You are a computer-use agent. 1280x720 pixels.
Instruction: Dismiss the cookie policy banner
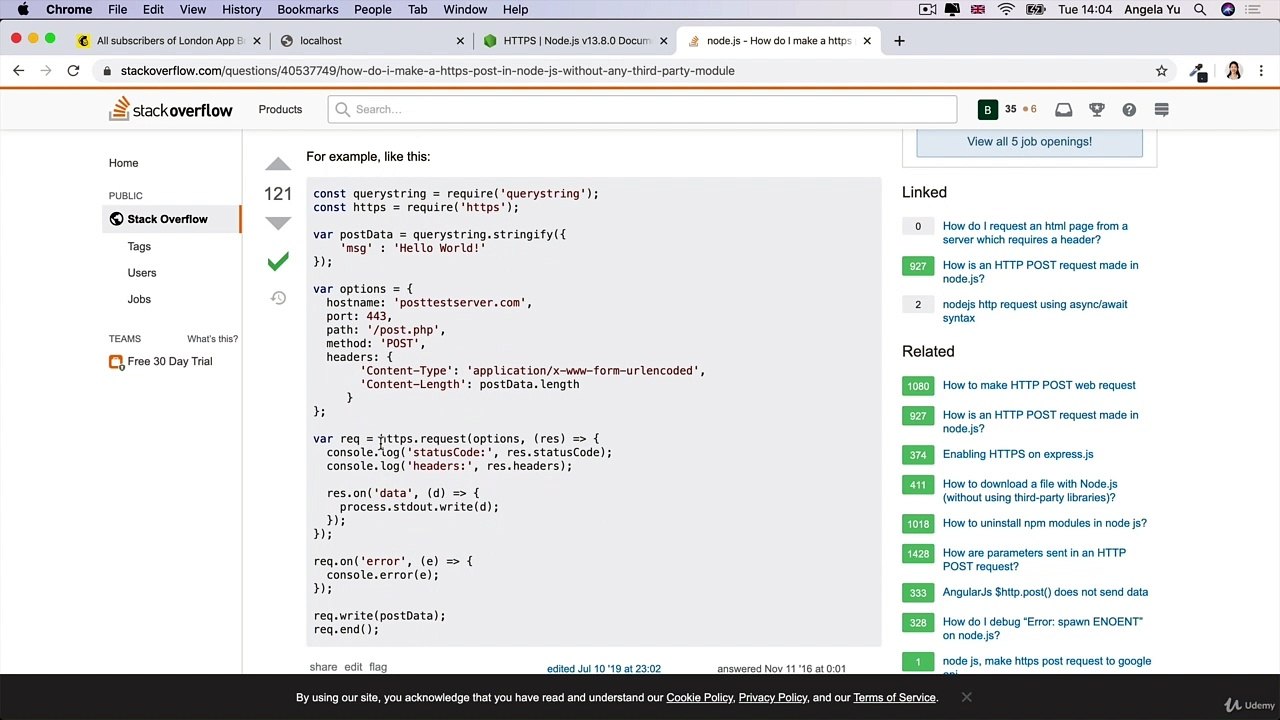pyautogui.click(x=966, y=697)
